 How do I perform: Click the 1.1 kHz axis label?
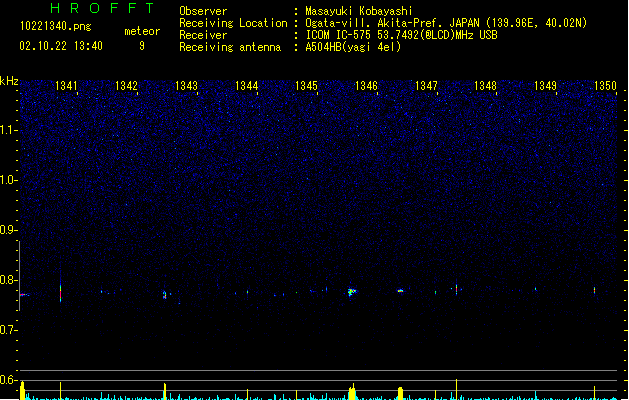coord(8,130)
